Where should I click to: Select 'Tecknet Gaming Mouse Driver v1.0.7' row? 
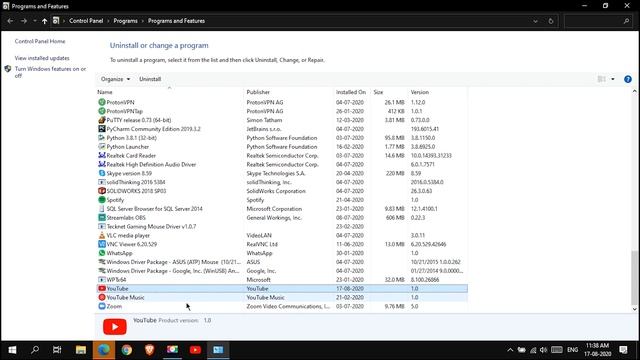(x=282, y=227)
